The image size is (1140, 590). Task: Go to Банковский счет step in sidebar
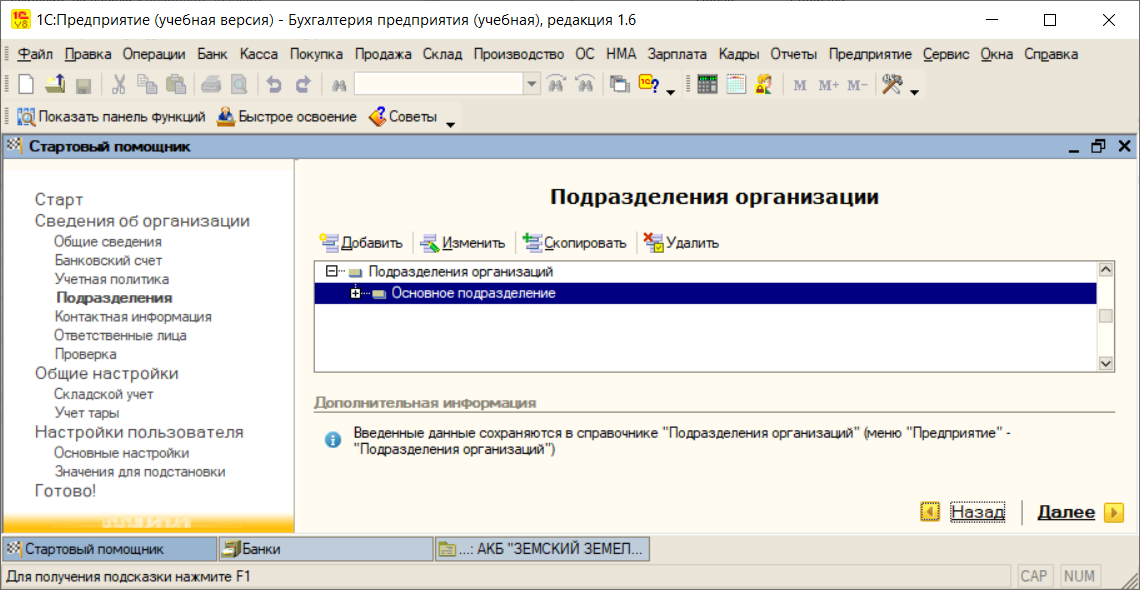pyautogui.click(x=108, y=260)
